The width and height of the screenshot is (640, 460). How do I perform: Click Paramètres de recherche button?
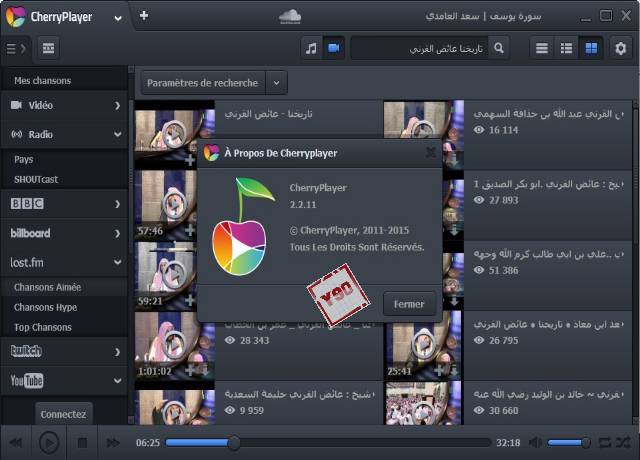[203, 83]
